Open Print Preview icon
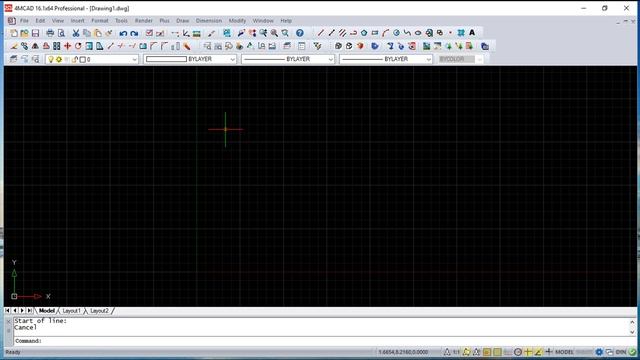This screenshot has width=640, height=360. pyautogui.click(x=61, y=33)
